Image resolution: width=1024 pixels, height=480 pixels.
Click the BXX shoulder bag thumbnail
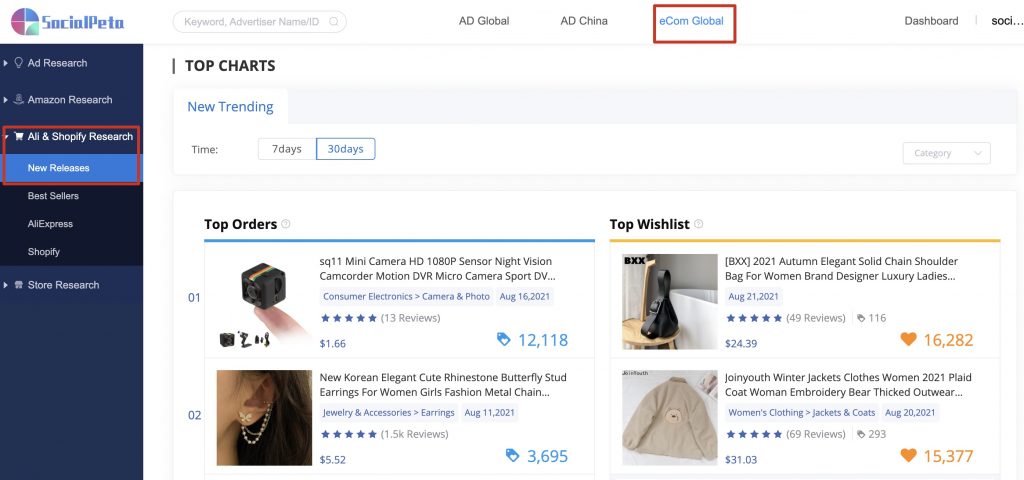[x=669, y=301]
